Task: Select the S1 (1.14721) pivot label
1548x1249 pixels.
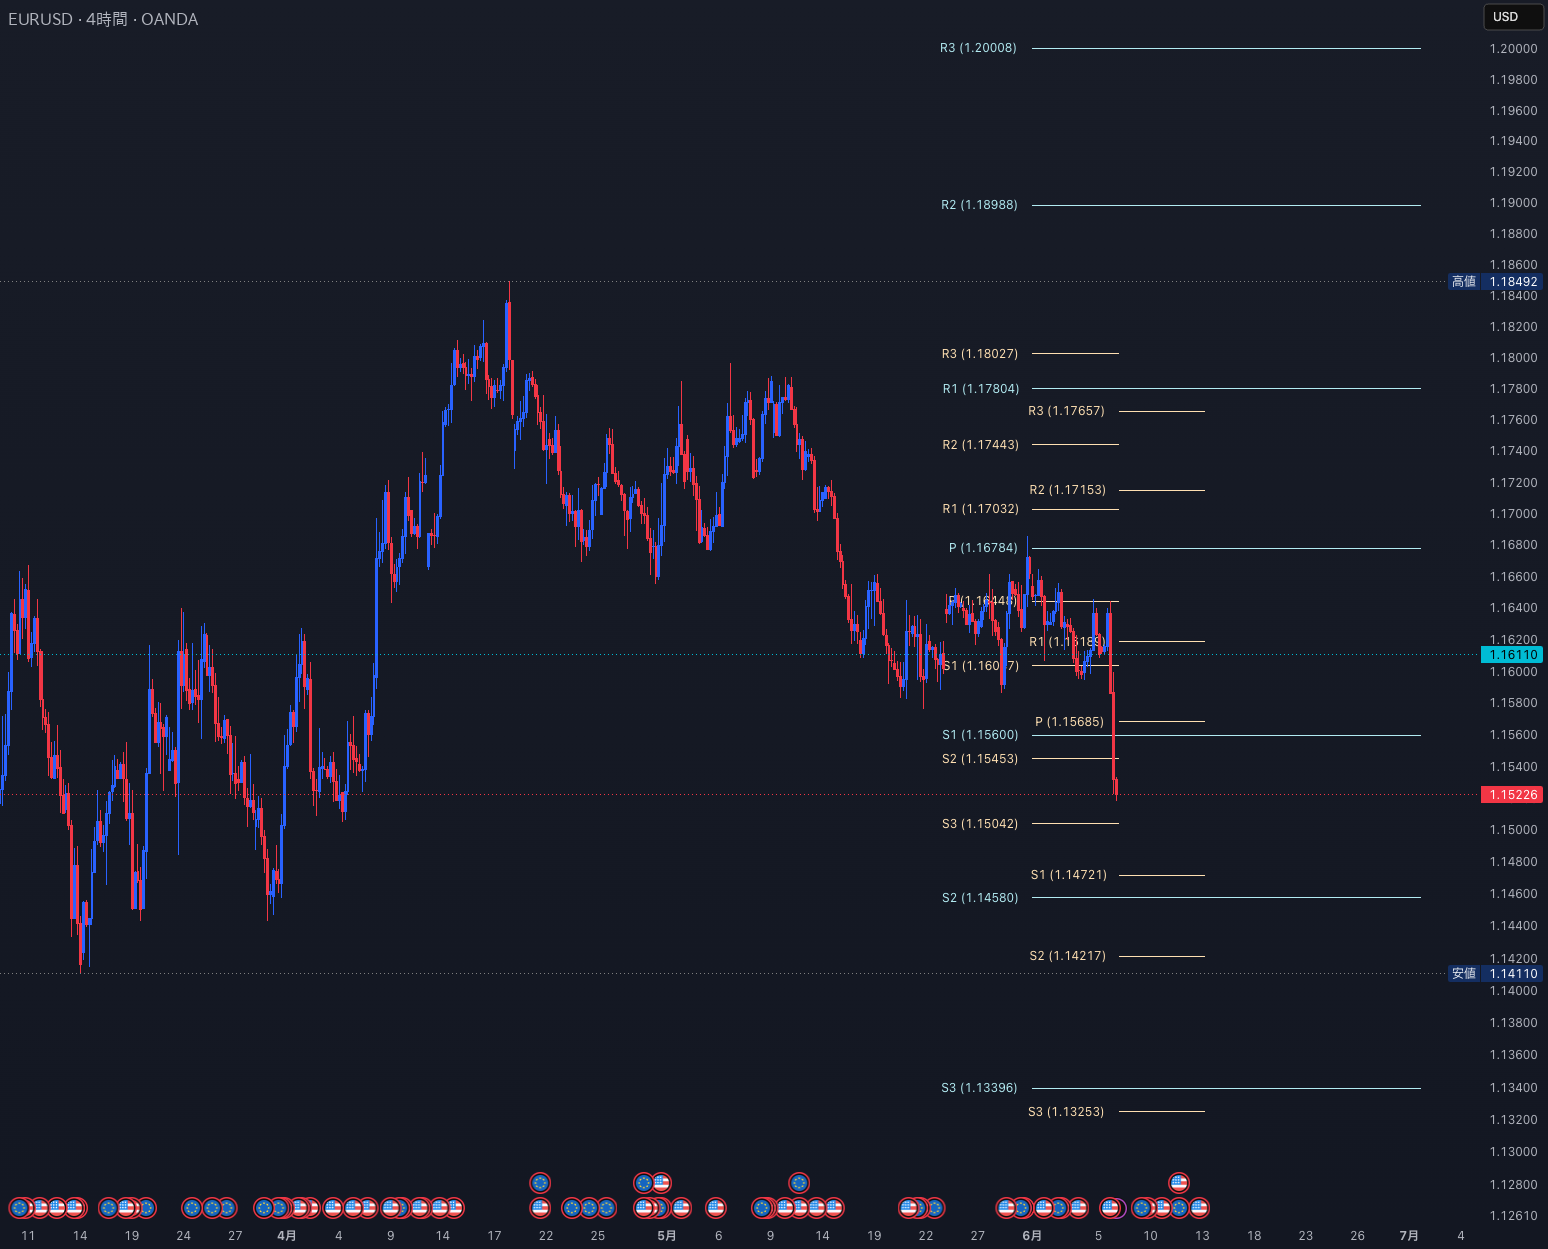Action: coord(1069,875)
